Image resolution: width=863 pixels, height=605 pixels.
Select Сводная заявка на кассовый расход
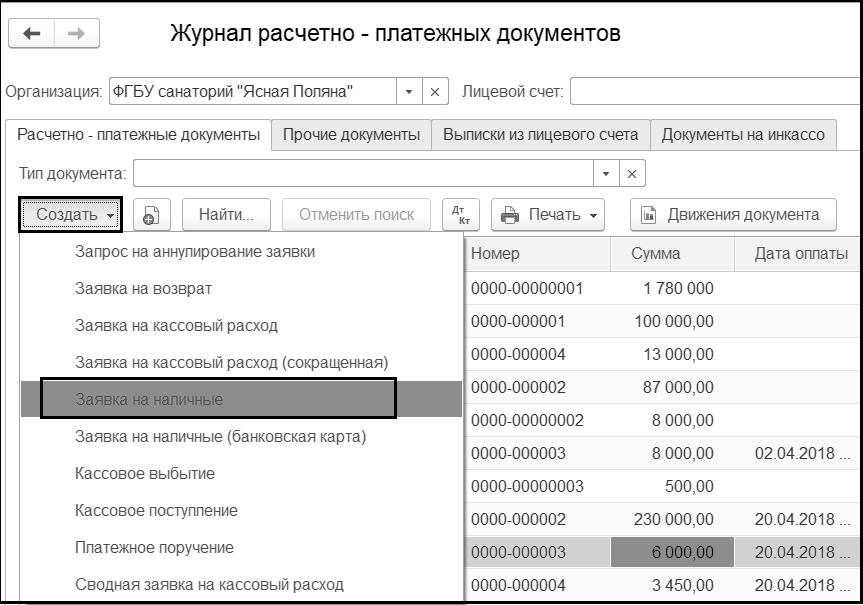241,585
